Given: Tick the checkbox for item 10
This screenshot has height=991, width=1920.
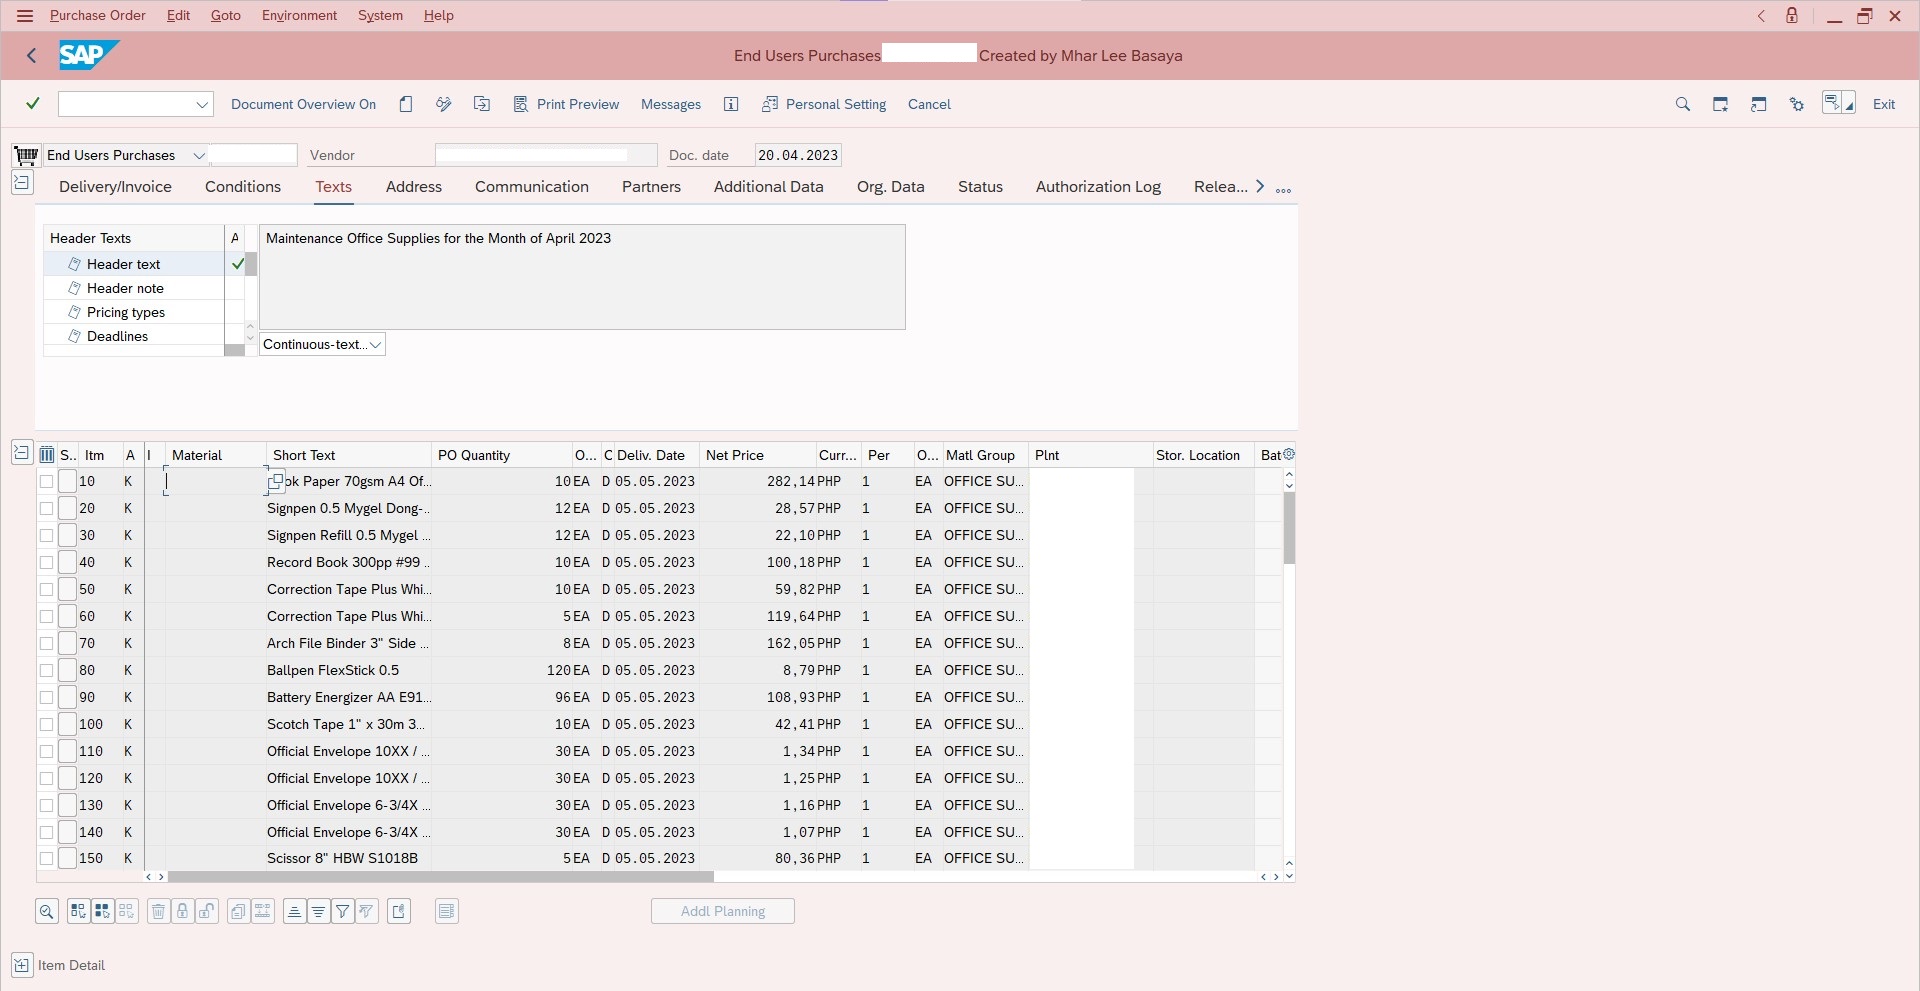Looking at the screenshot, I should pyautogui.click(x=46, y=482).
